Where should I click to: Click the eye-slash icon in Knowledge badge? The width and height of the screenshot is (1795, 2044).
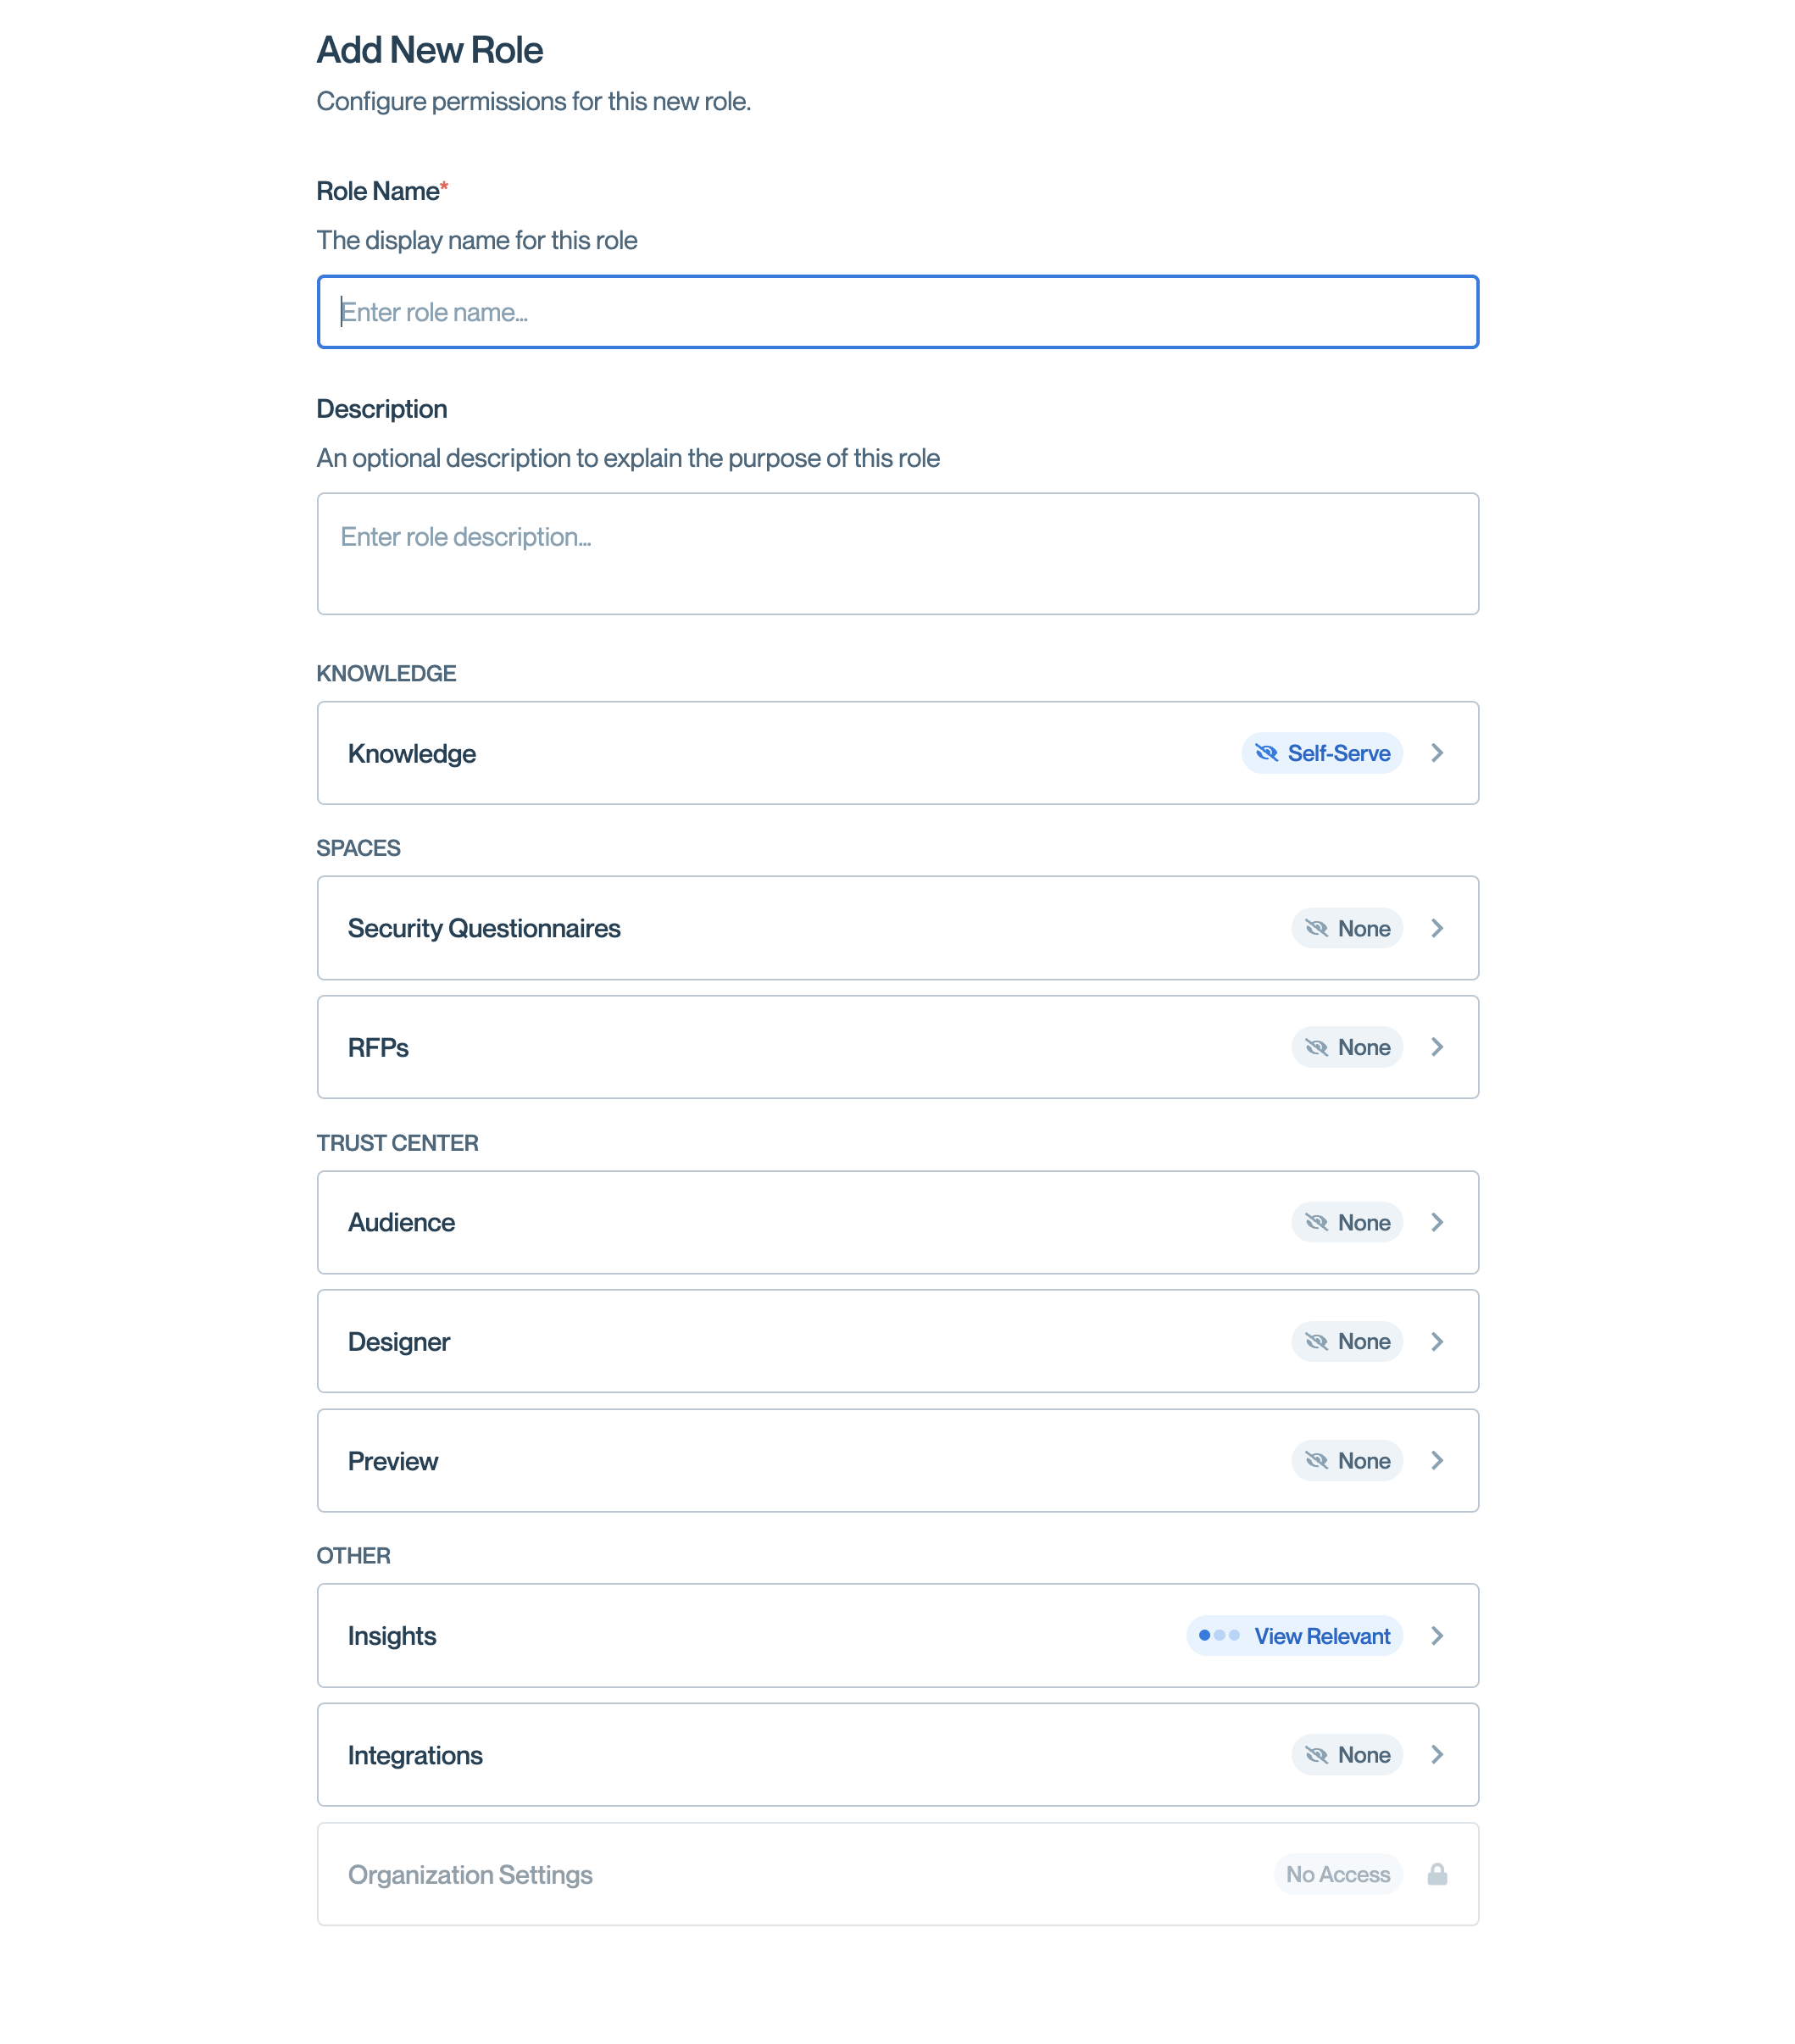[1266, 753]
